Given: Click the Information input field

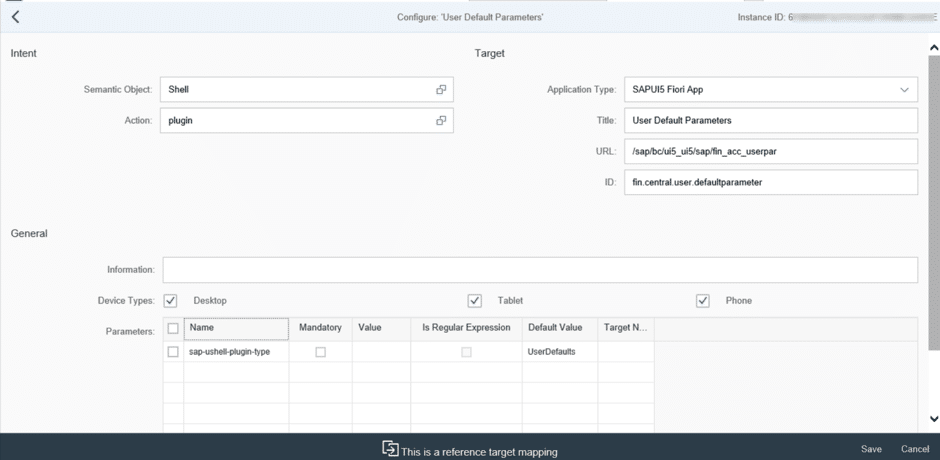Looking at the screenshot, I should pyautogui.click(x=540, y=270).
